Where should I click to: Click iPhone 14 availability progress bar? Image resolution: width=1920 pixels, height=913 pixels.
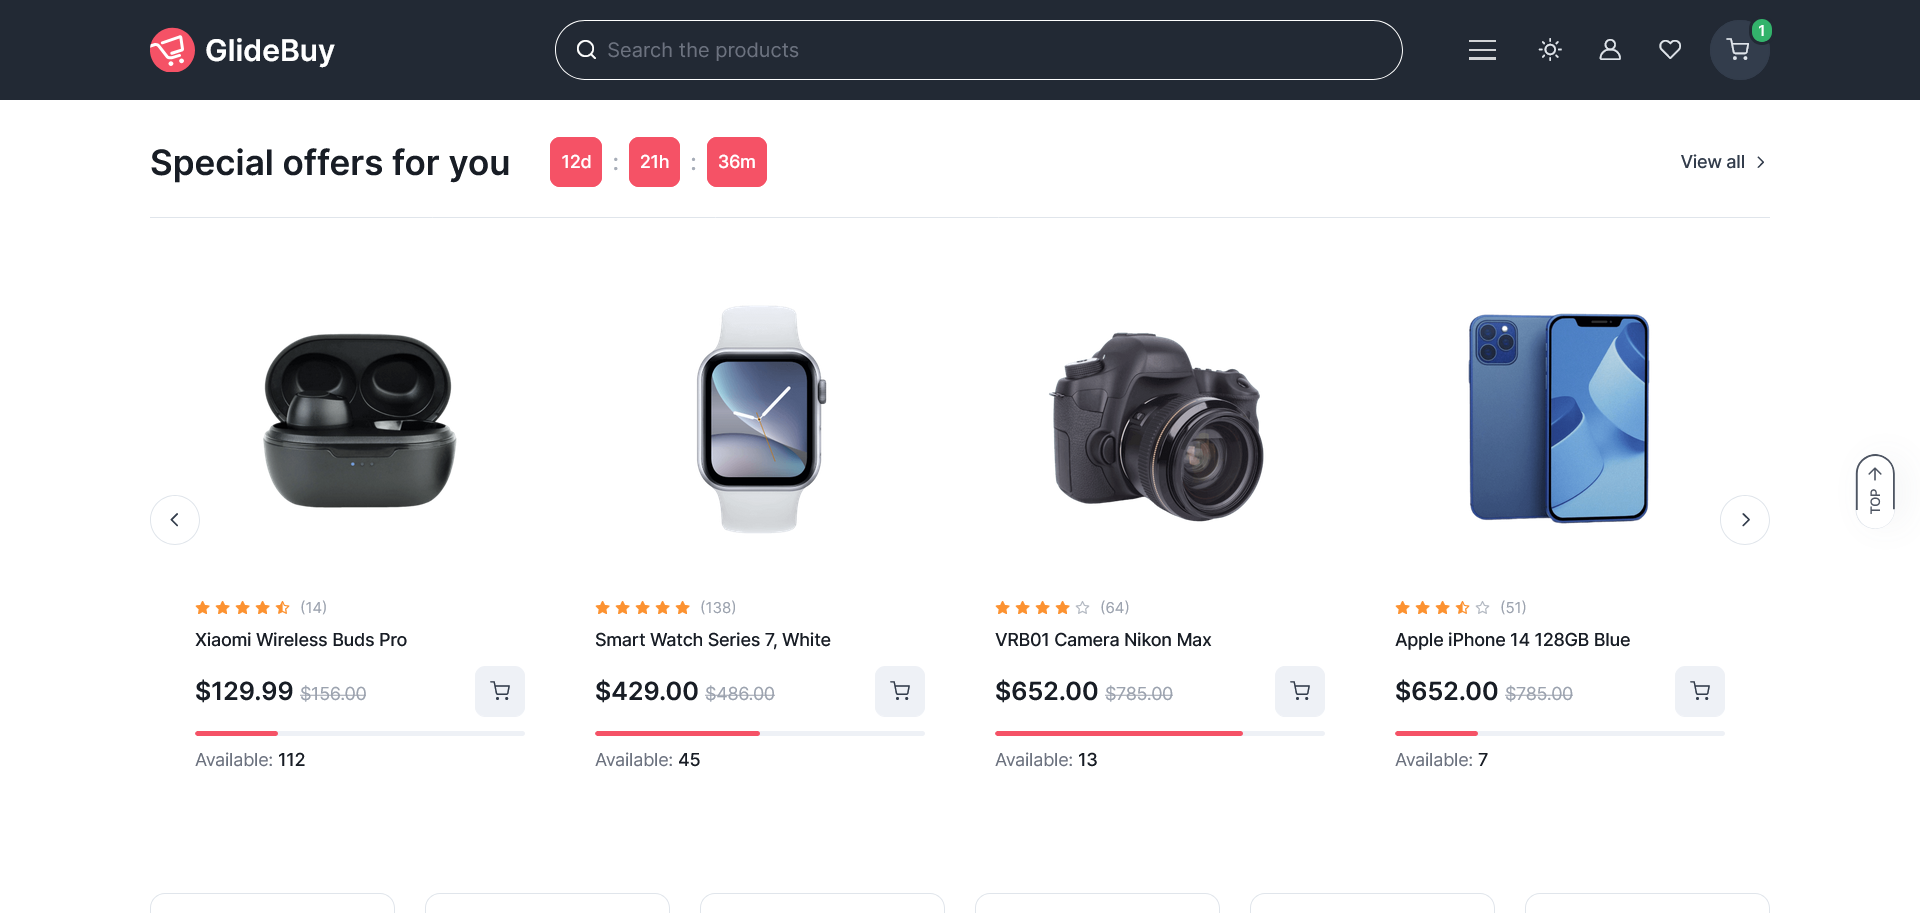(1559, 733)
